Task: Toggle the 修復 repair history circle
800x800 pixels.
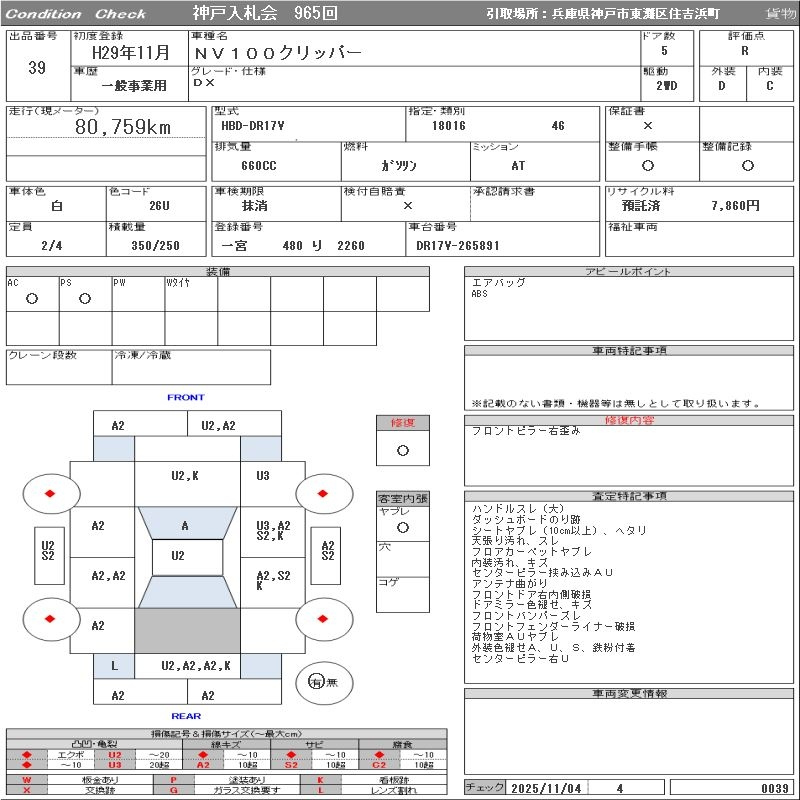Action: coord(403,450)
